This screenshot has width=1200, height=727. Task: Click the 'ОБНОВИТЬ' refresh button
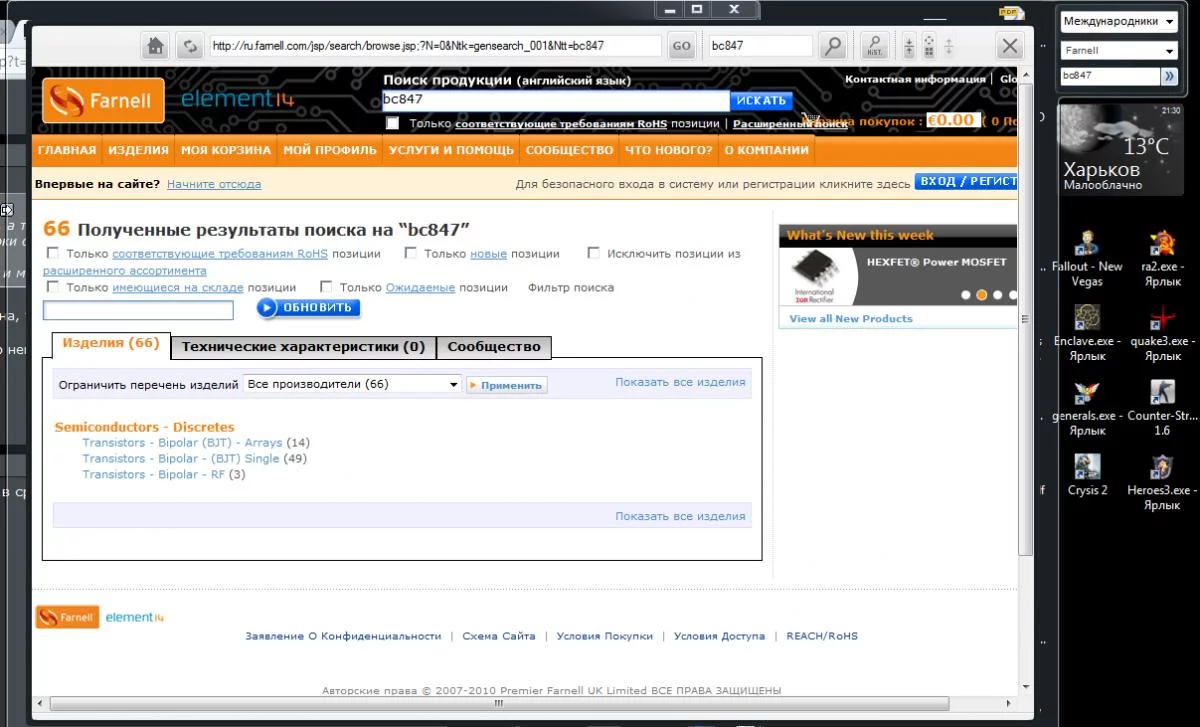pyautogui.click(x=308, y=308)
